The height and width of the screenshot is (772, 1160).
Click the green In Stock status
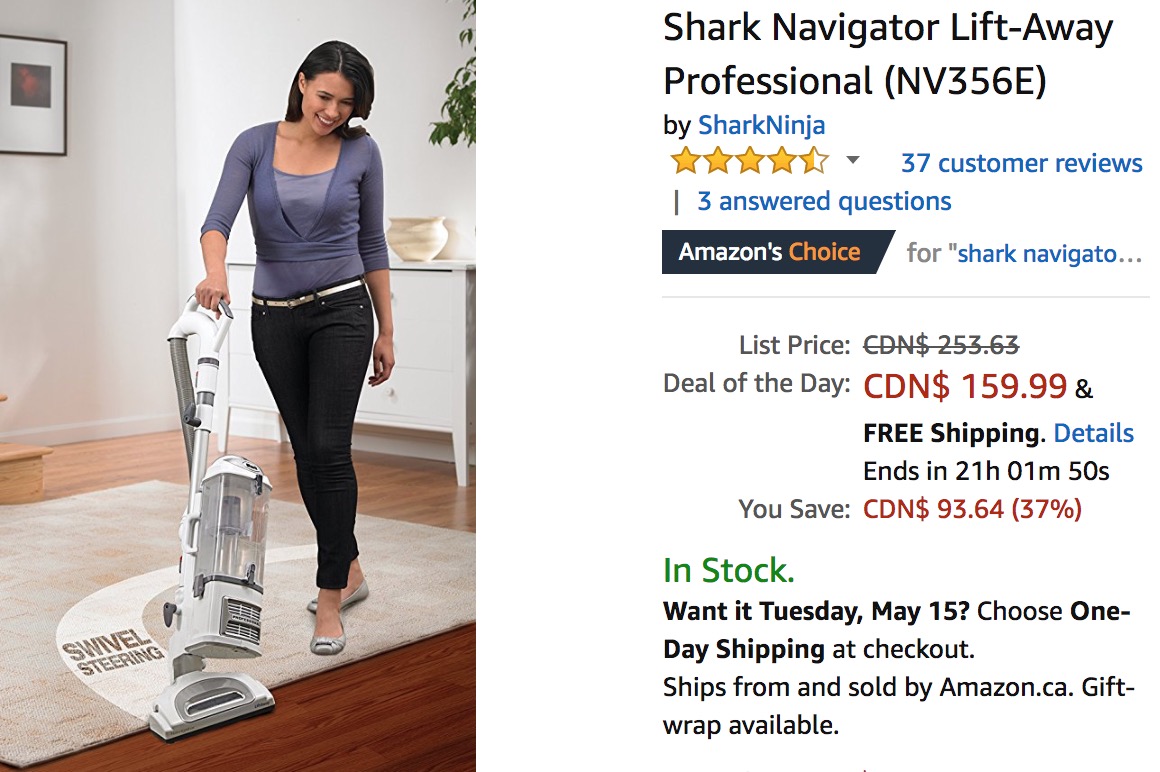pos(728,571)
